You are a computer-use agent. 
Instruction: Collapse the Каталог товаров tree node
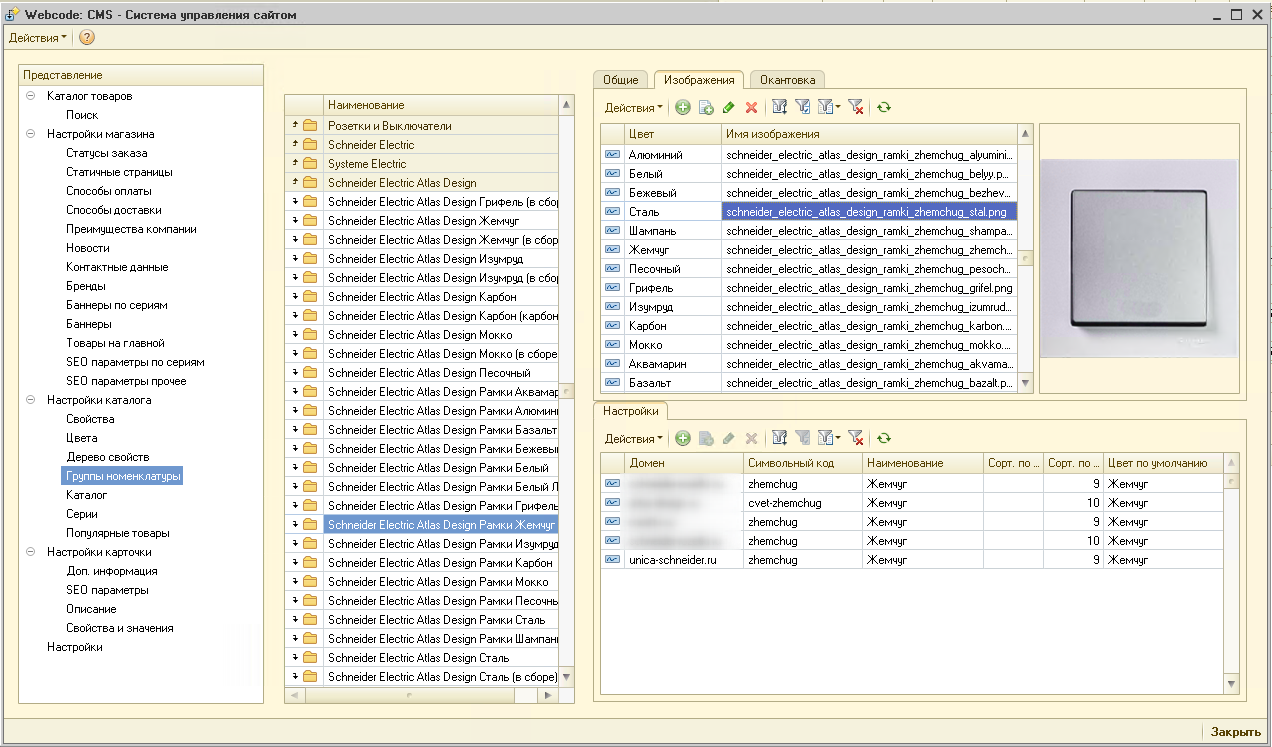[30, 96]
